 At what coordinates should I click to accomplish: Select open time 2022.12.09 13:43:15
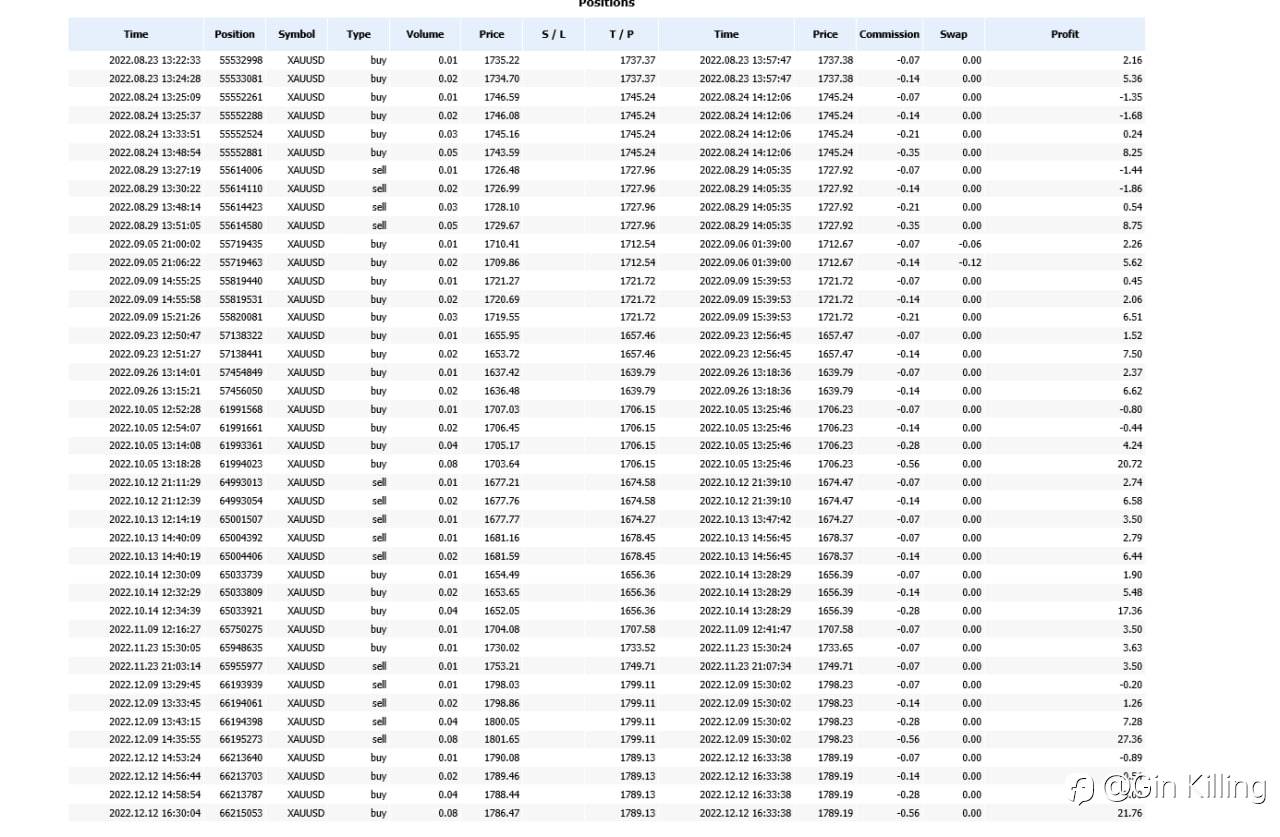155,721
